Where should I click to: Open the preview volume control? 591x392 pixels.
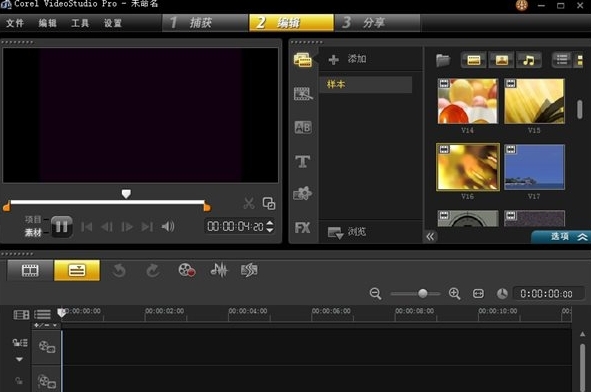pos(168,226)
